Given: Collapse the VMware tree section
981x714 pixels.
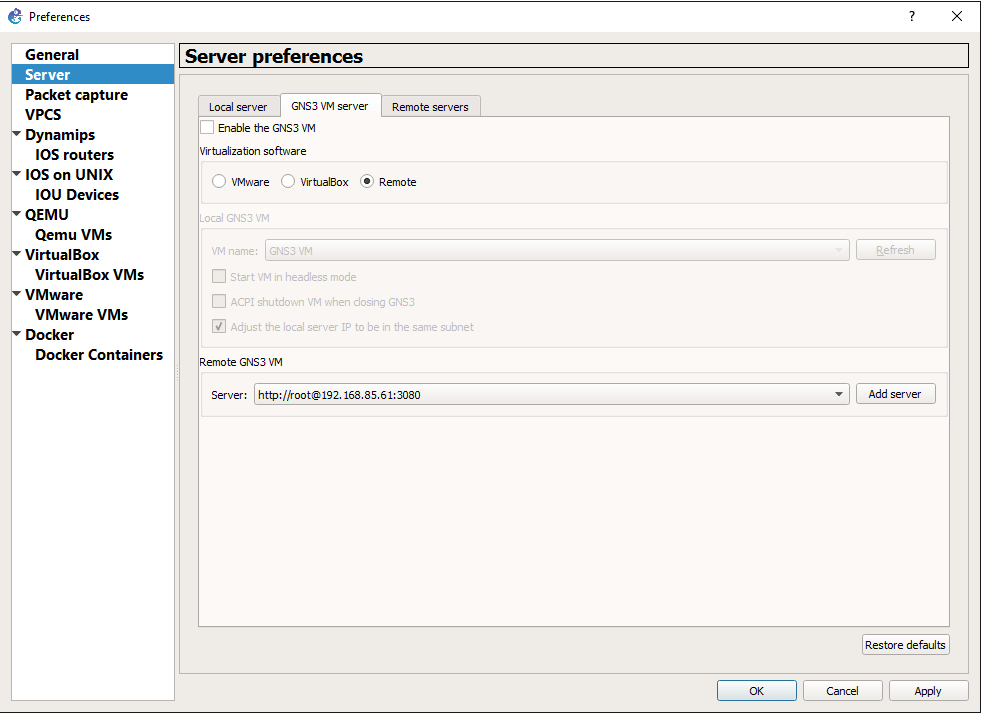Looking at the screenshot, I should 17,294.
